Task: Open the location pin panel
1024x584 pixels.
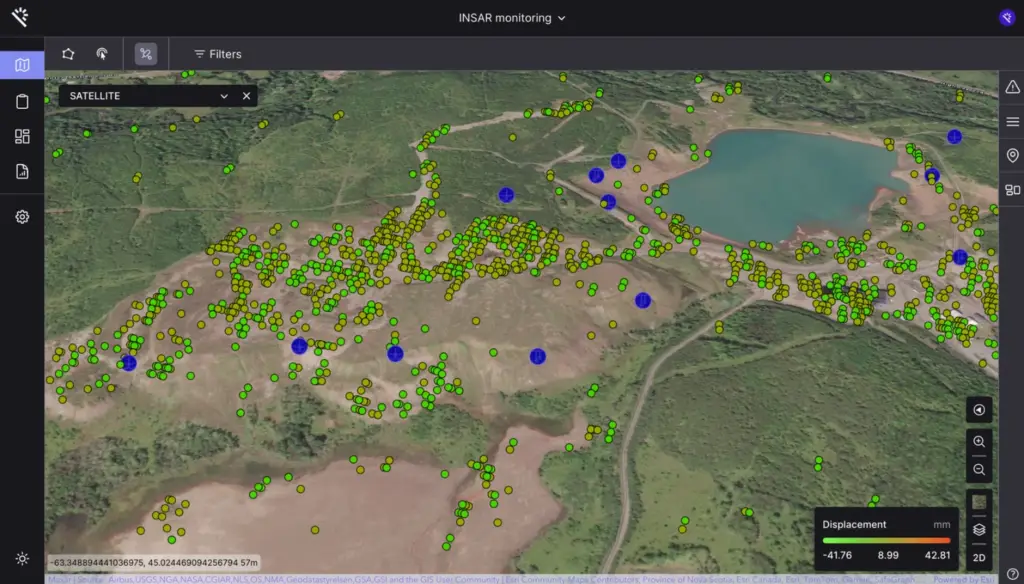Action: click(1012, 155)
